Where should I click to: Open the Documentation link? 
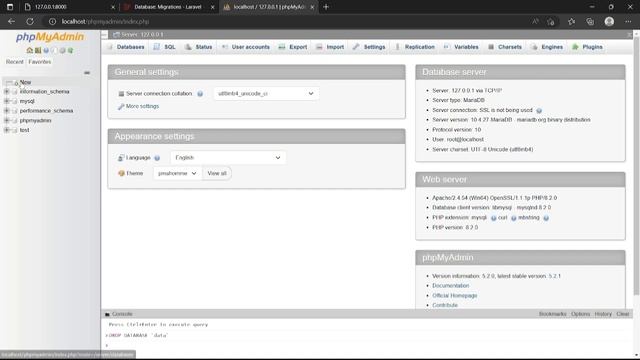click(451, 286)
